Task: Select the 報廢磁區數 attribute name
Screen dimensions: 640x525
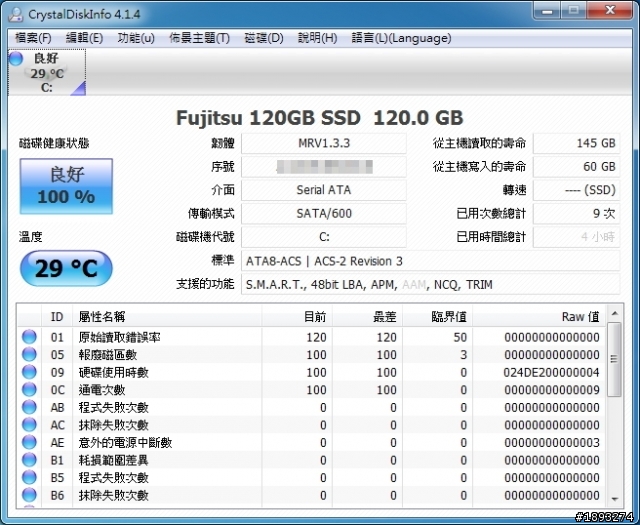Action: 108,355
